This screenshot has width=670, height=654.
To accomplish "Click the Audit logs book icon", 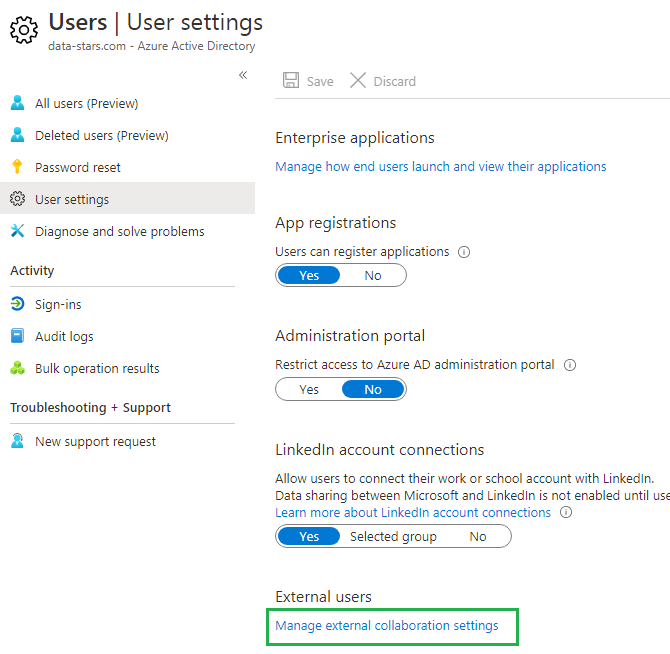I will pos(17,336).
